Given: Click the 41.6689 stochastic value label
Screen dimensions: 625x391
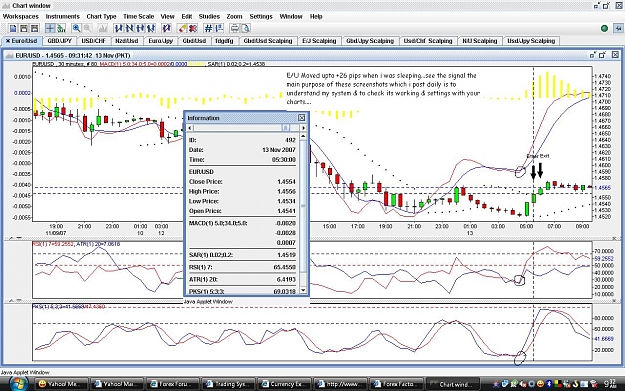Looking at the screenshot, I should (x=603, y=338).
